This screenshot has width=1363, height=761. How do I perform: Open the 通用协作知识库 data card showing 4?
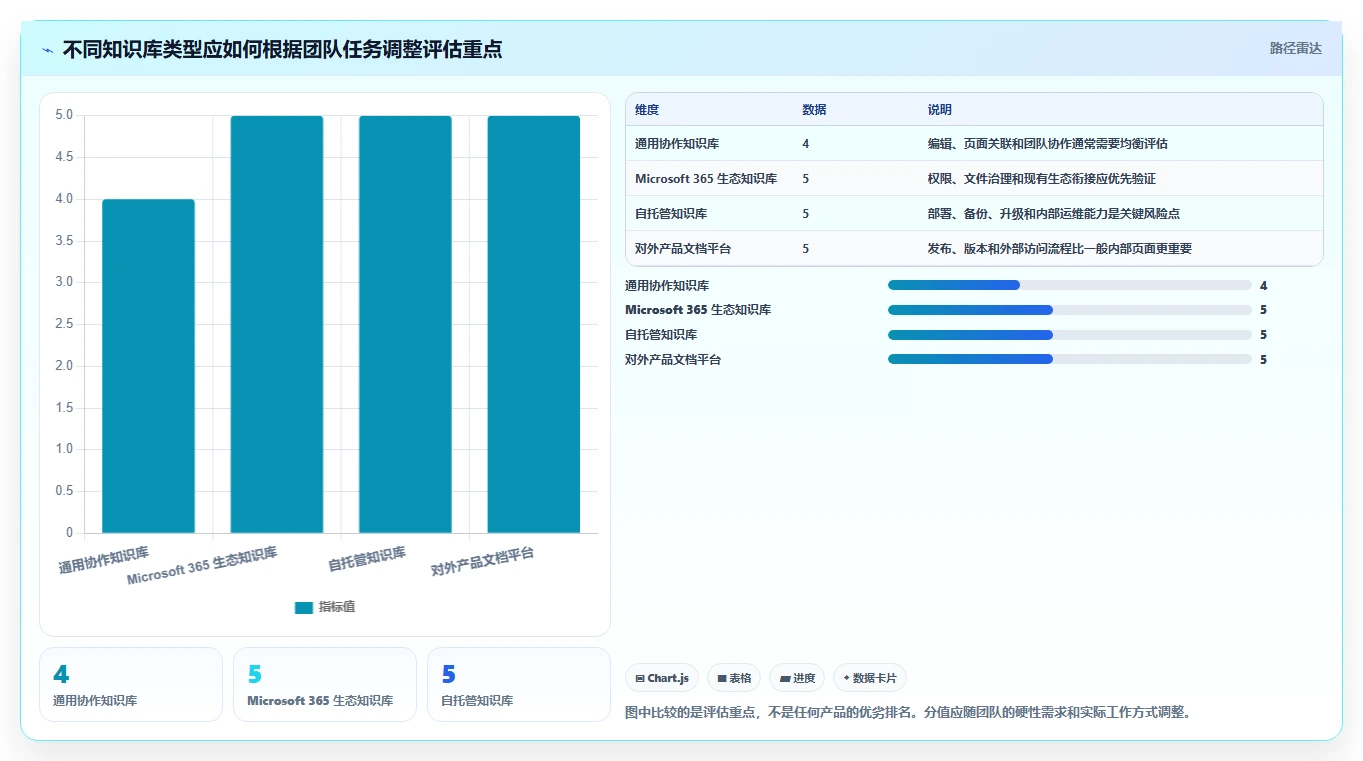131,684
